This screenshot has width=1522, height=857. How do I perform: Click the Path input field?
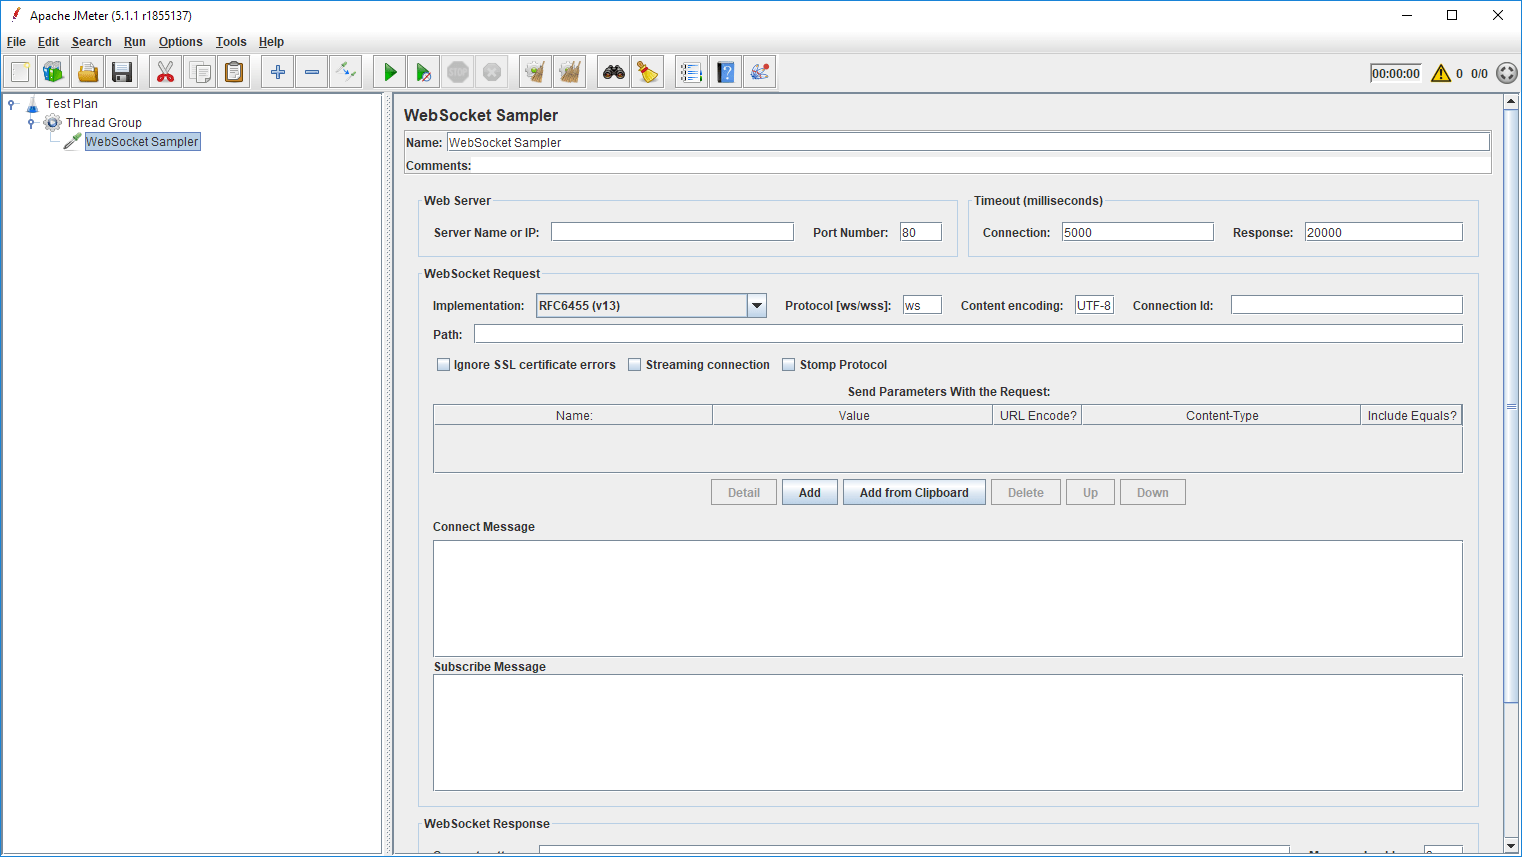tap(968, 334)
